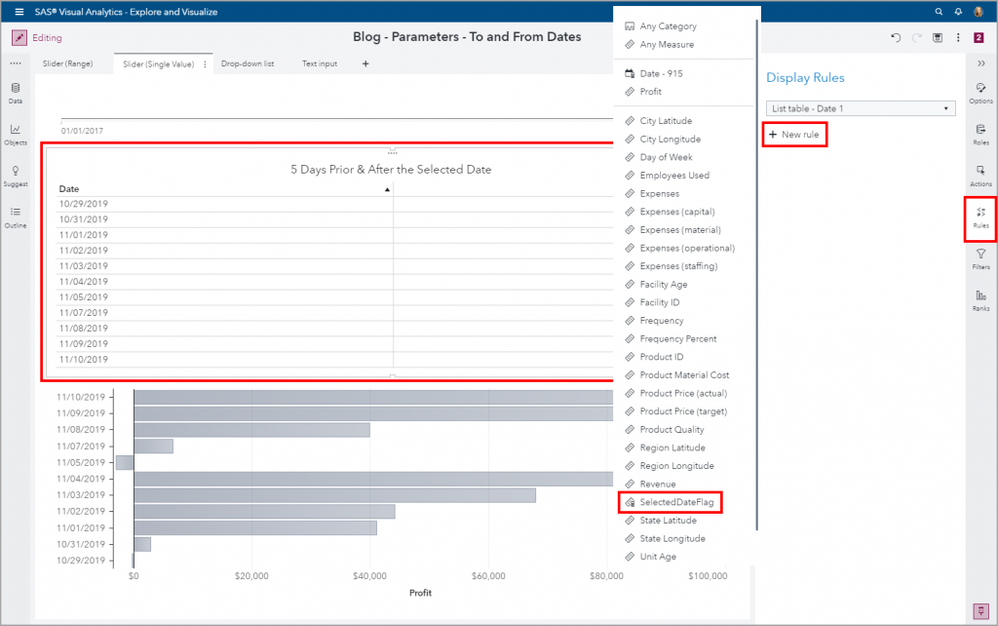
Task: Switch to the Drop-down list tab
Action: tap(247, 64)
